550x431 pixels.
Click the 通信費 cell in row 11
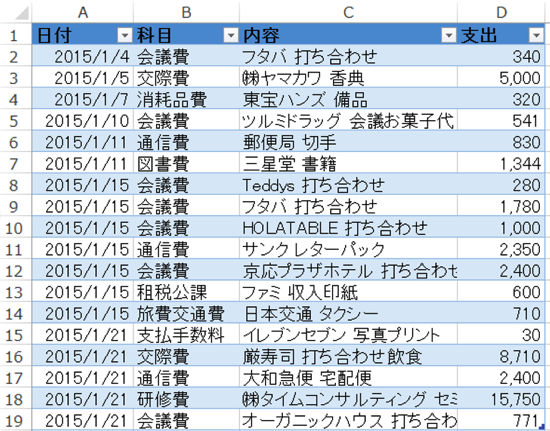pos(187,249)
